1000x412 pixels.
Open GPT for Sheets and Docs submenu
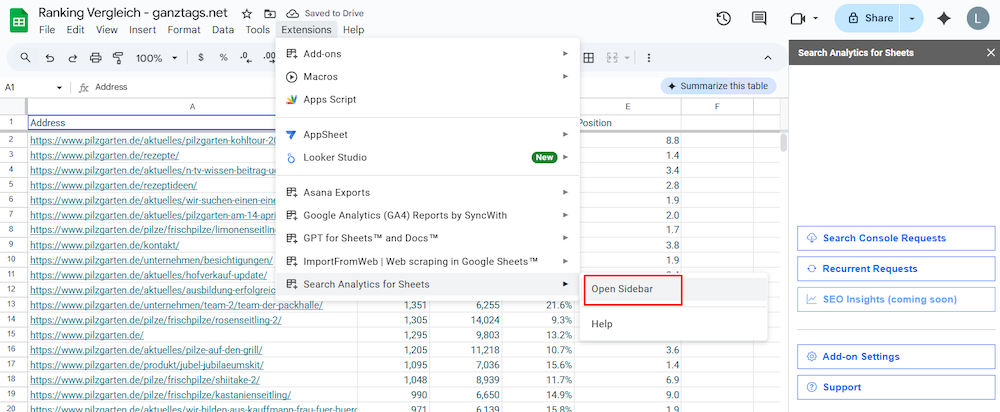pos(427,238)
